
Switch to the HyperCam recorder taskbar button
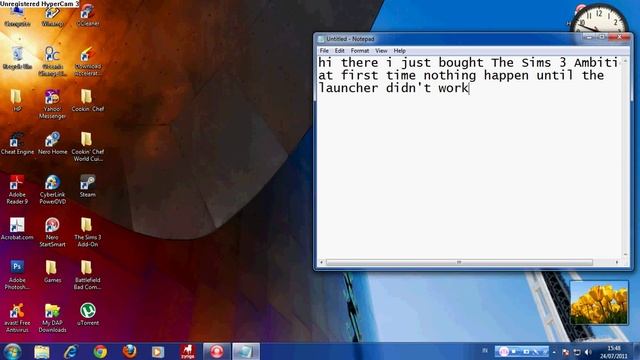tap(216, 351)
